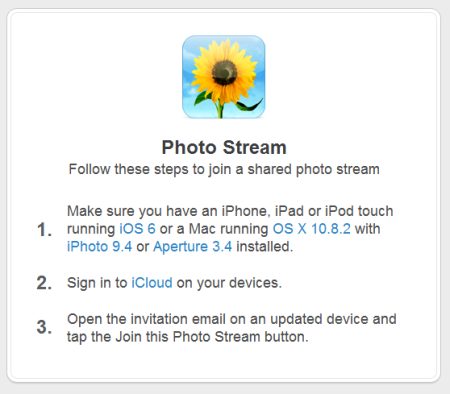Screen dimensions: 450x394
Task: Click the word 'installed.' in step 1
Action: coord(265,247)
